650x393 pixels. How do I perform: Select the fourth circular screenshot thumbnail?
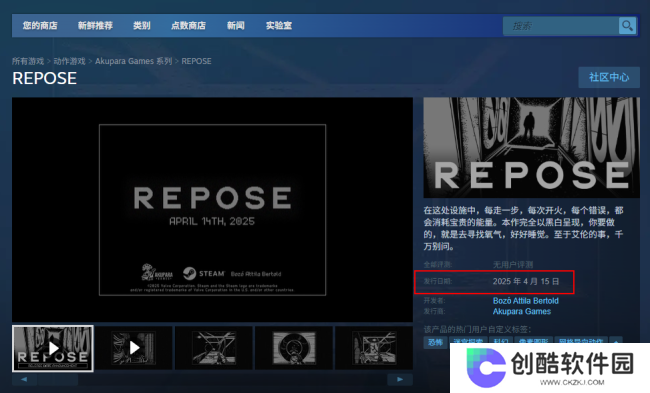point(294,348)
